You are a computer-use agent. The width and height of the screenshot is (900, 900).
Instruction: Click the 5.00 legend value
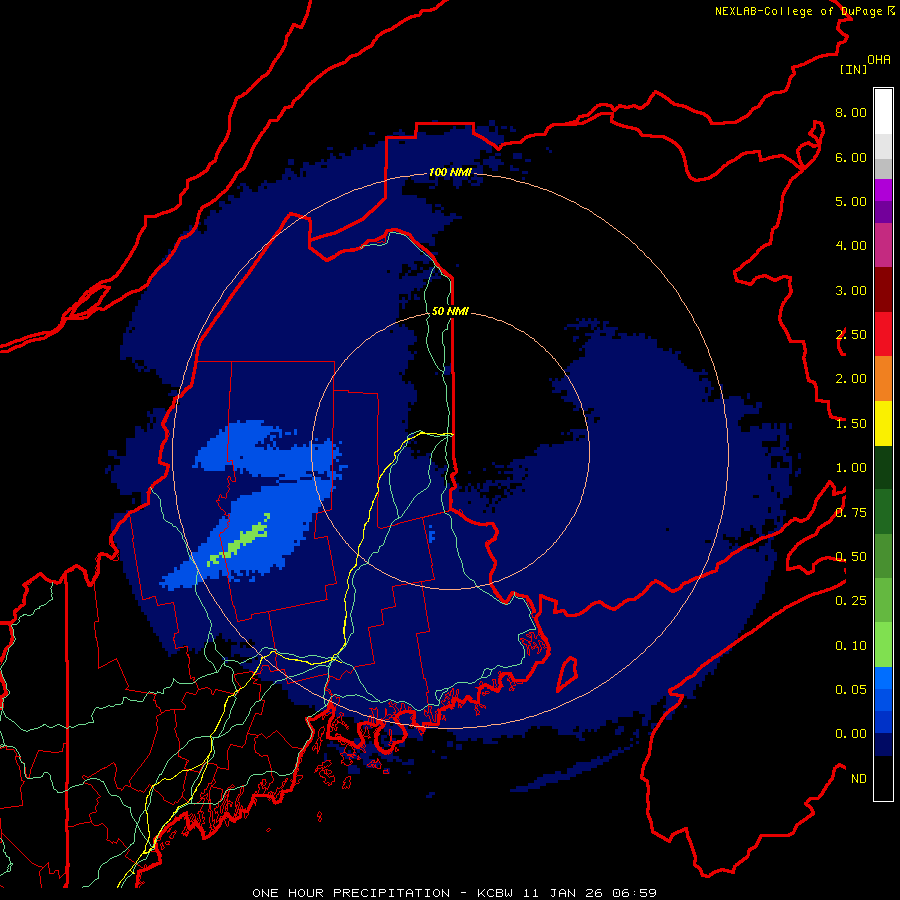[x=851, y=201]
